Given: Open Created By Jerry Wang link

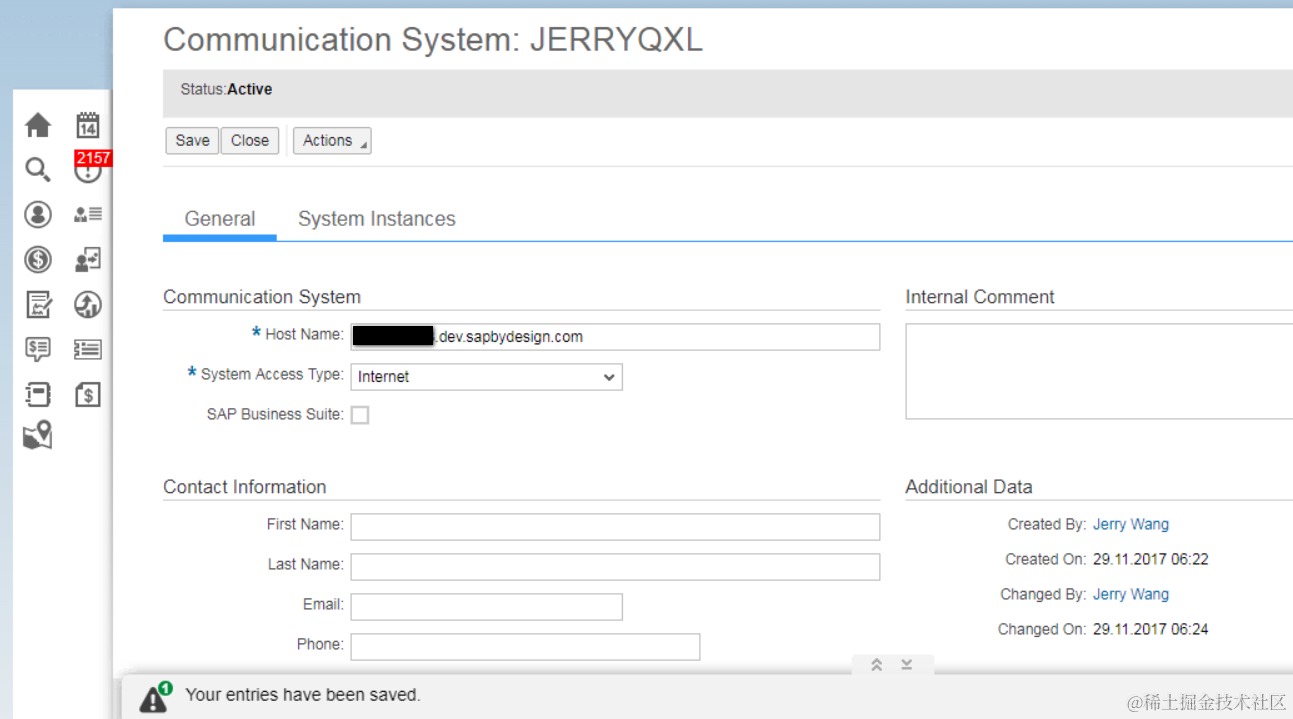Looking at the screenshot, I should (x=1131, y=524).
